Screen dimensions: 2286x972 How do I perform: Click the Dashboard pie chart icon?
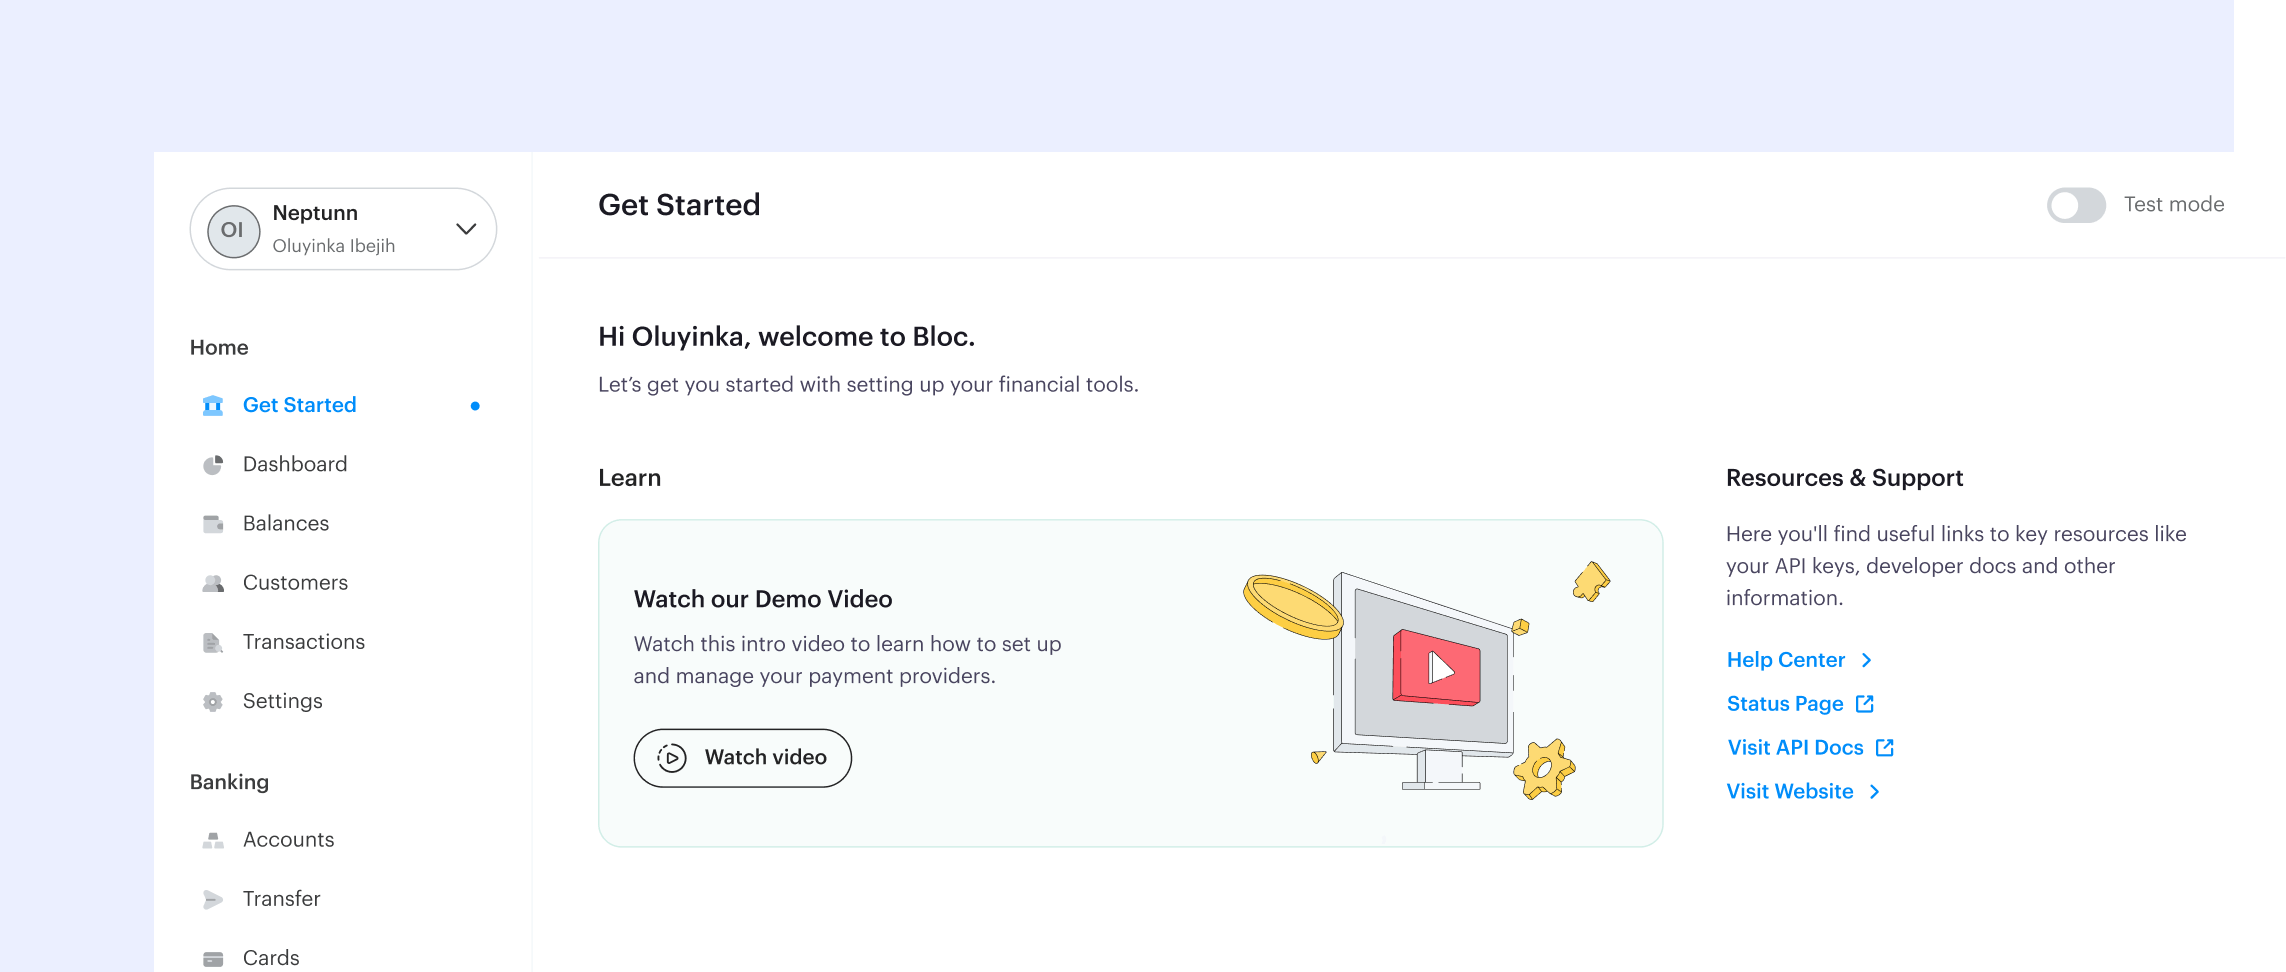point(213,464)
